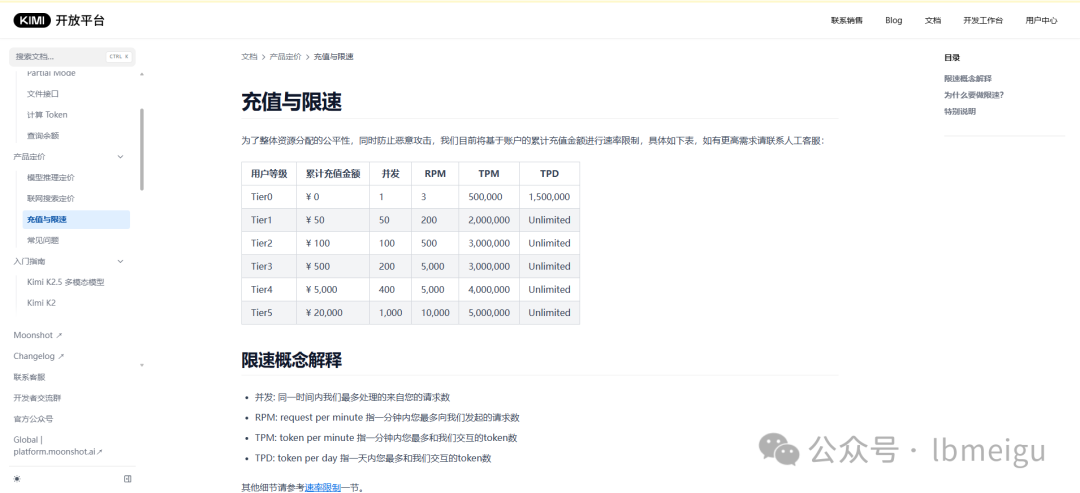Image resolution: width=1080 pixels, height=493 pixels.
Task: Open the Global platform.moonshot.ai link
Action: (58, 446)
